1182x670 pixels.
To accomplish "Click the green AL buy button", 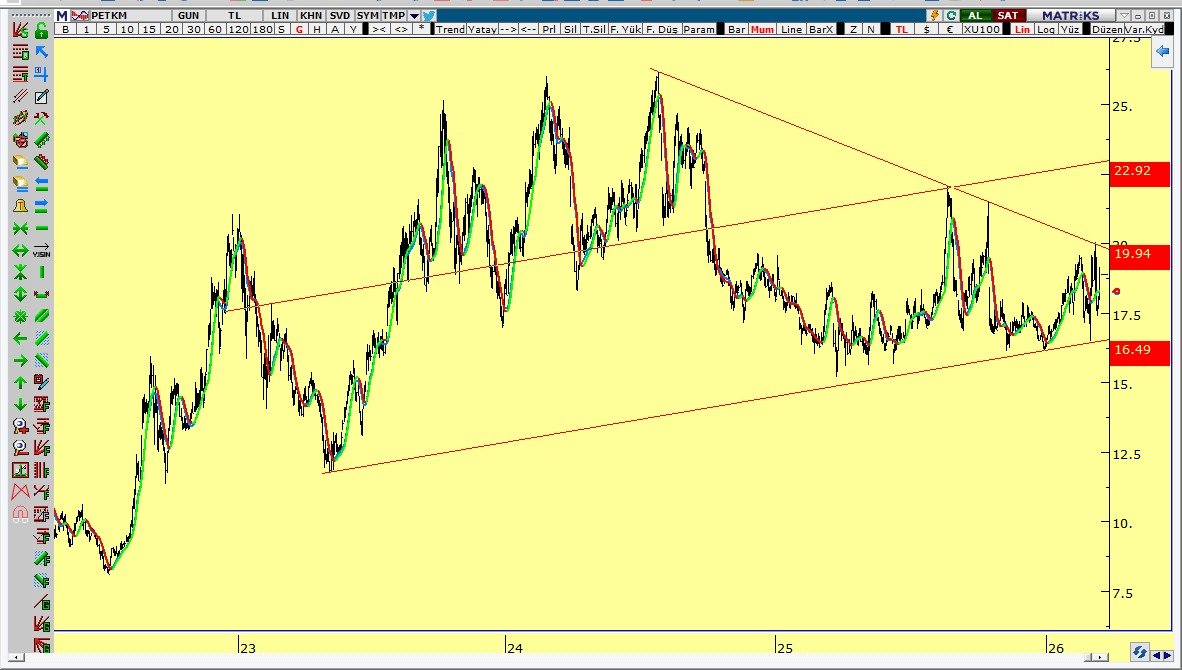I will click(975, 15).
